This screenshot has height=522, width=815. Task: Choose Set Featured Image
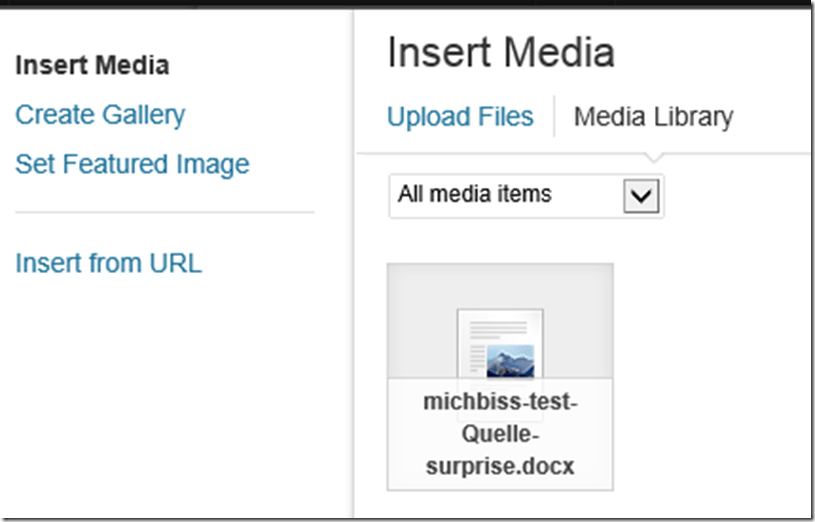132,164
